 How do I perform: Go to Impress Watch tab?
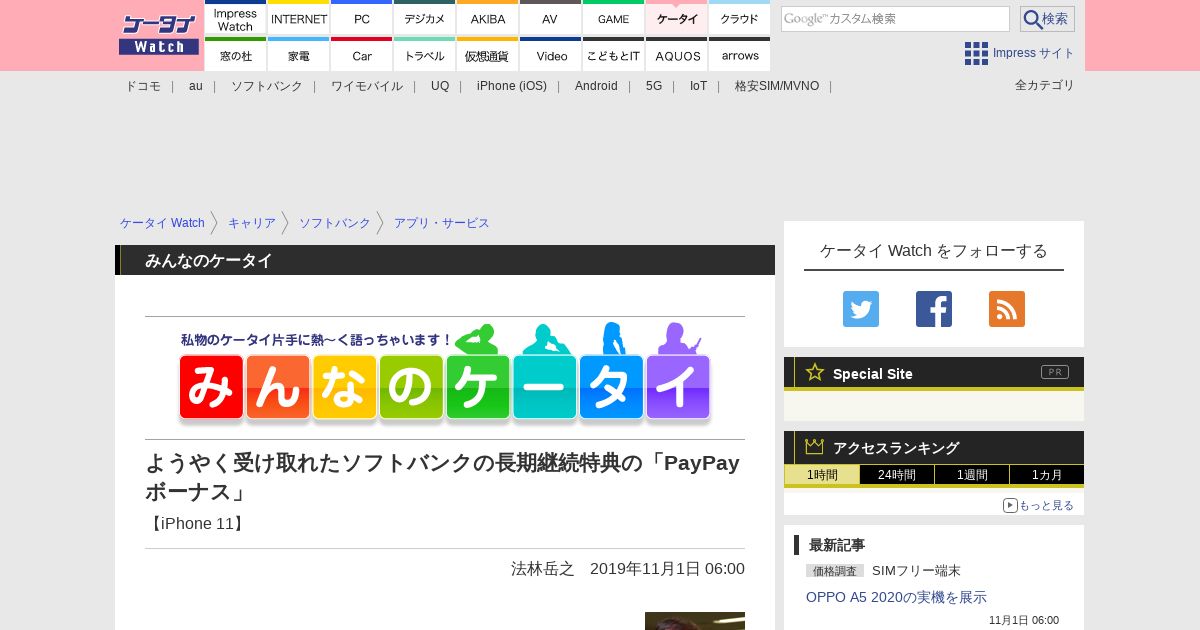coord(236,18)
